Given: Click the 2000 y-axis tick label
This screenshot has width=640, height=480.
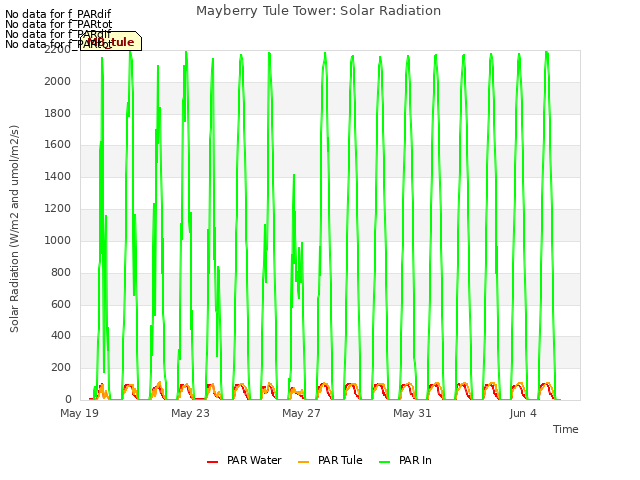Looking at the screenshot, I should click(58, 81).
